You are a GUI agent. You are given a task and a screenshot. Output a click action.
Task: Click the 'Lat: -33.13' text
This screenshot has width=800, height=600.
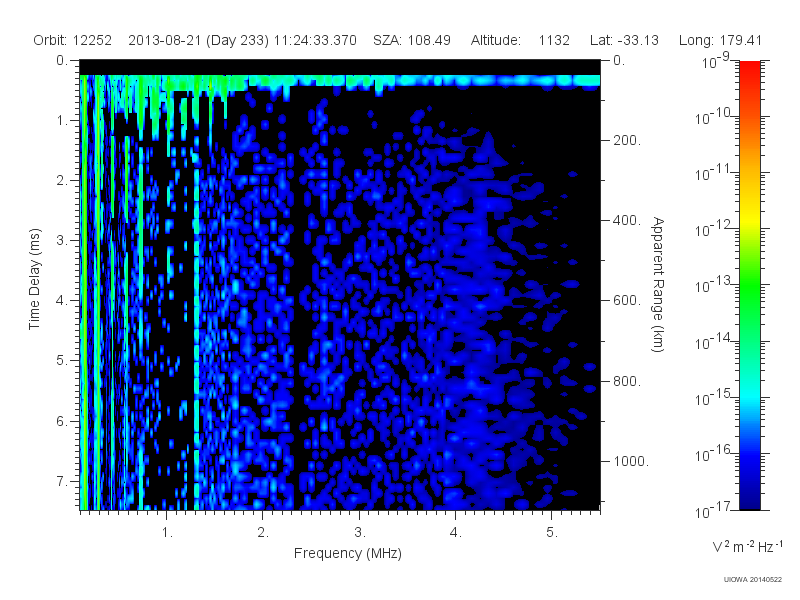(624, 40)
